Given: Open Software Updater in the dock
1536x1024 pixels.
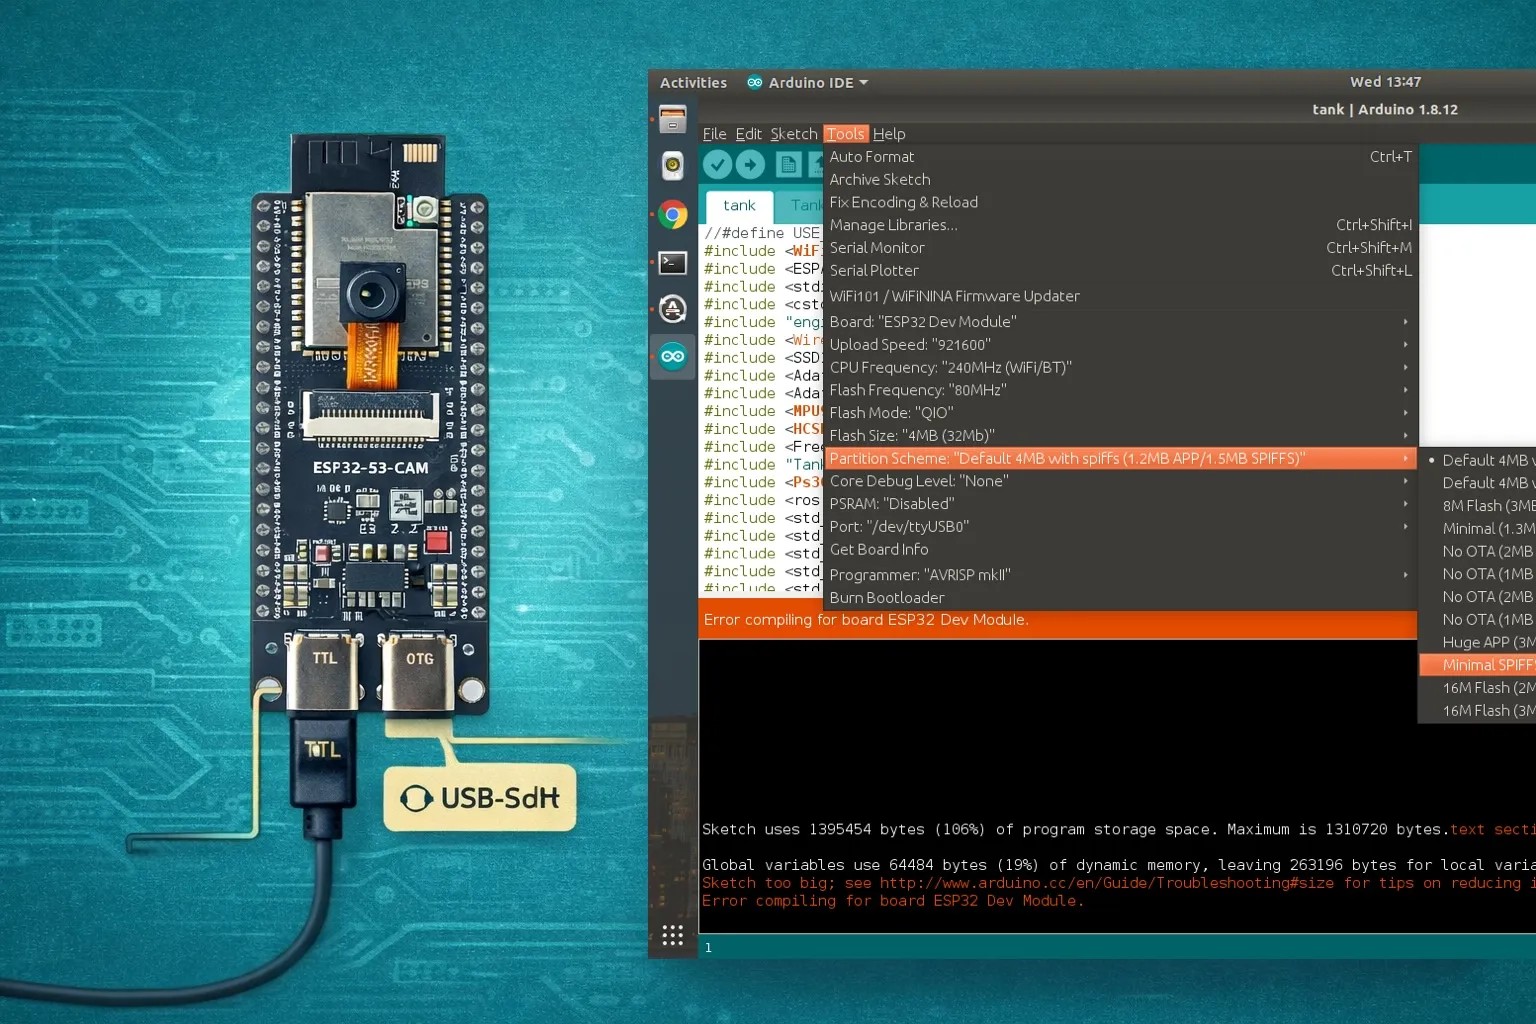Looking at the screenshot, I should [673, 310].
